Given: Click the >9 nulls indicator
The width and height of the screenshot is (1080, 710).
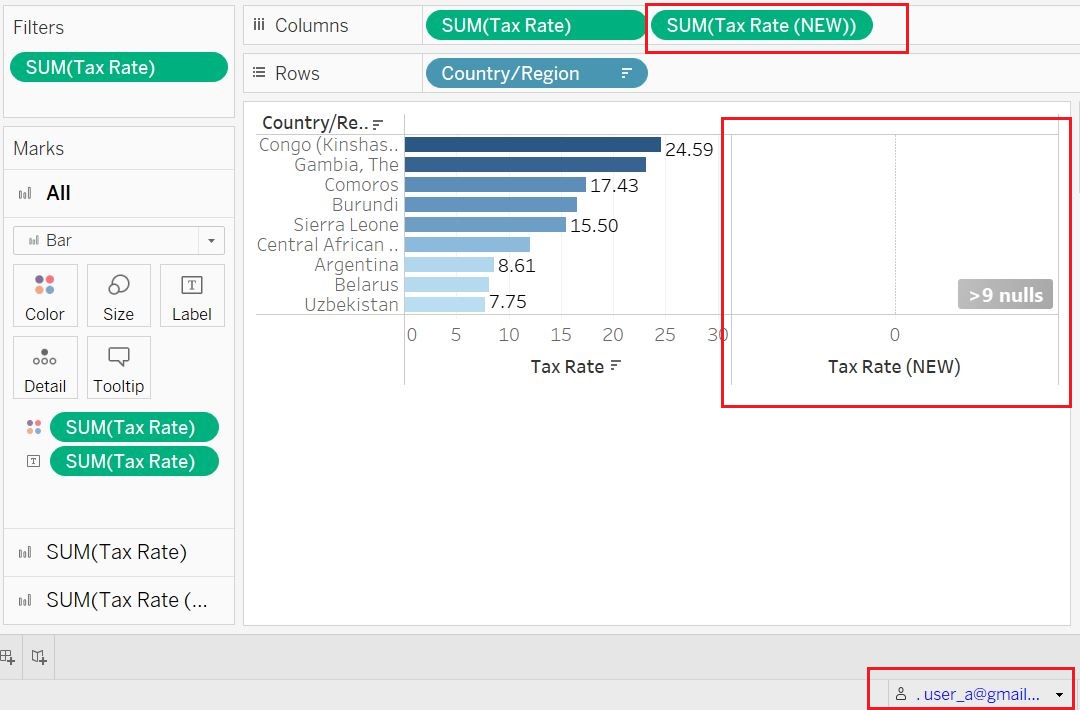Looking at the screenshot, I should (x=1005, y=294).
